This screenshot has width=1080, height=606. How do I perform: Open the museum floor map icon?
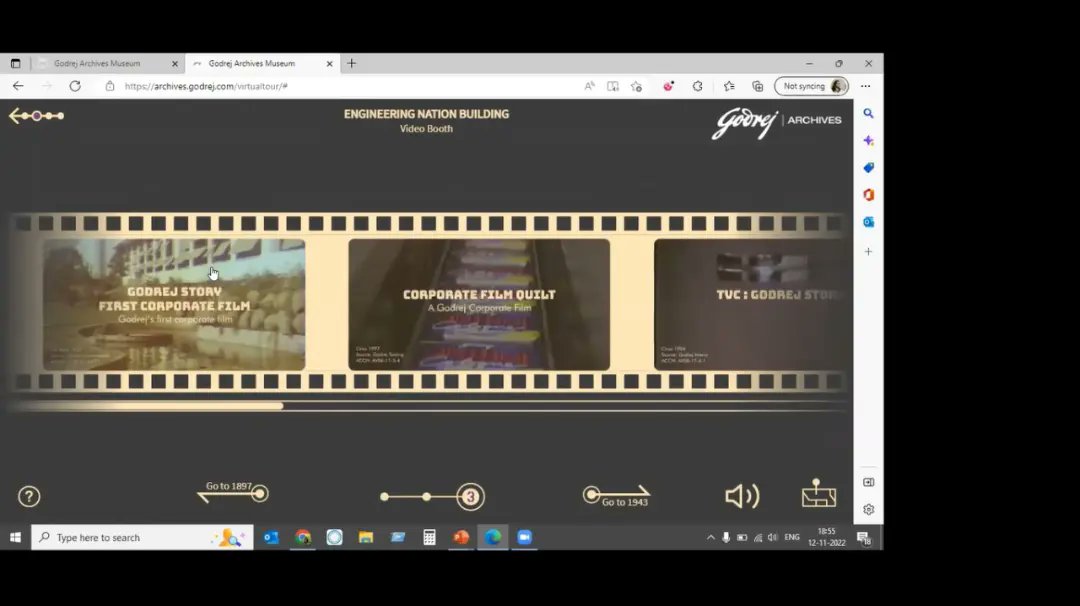pyautogui.click(x=819, y=493)
